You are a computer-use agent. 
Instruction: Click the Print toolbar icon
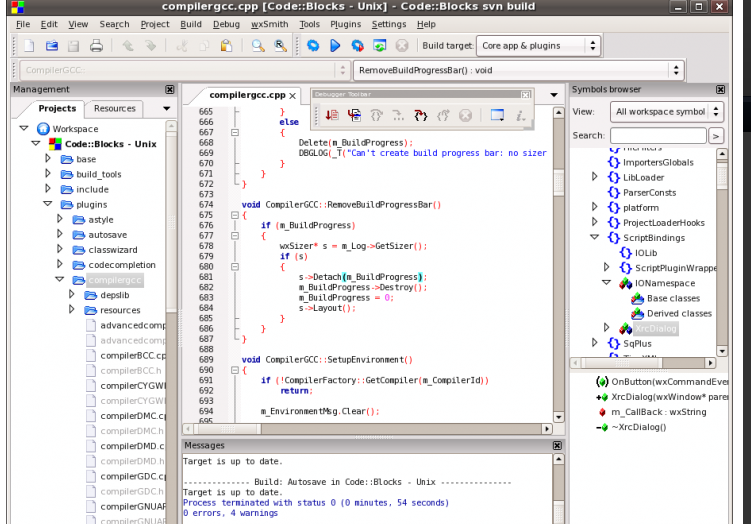96,46
